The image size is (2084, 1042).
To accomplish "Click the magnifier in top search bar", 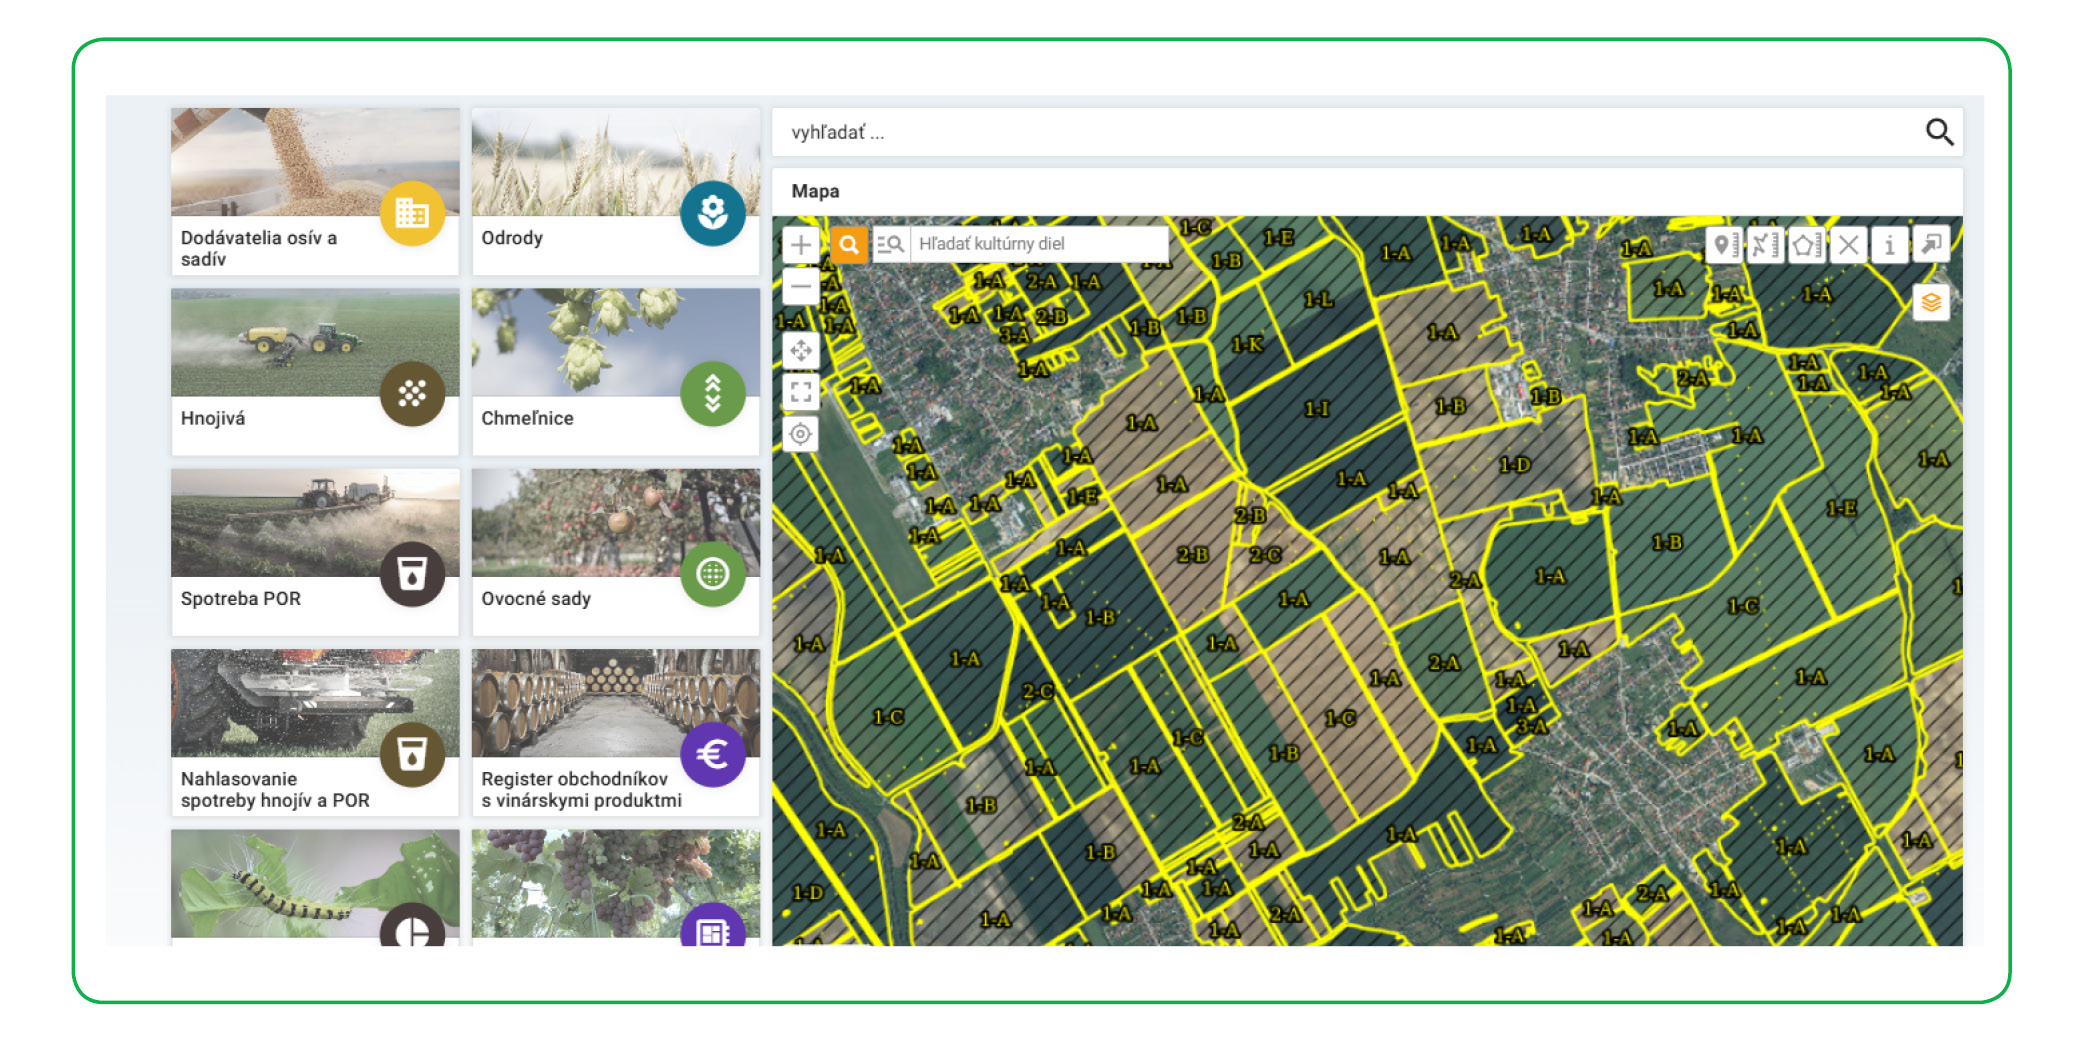I will (x=1939, y=132).
